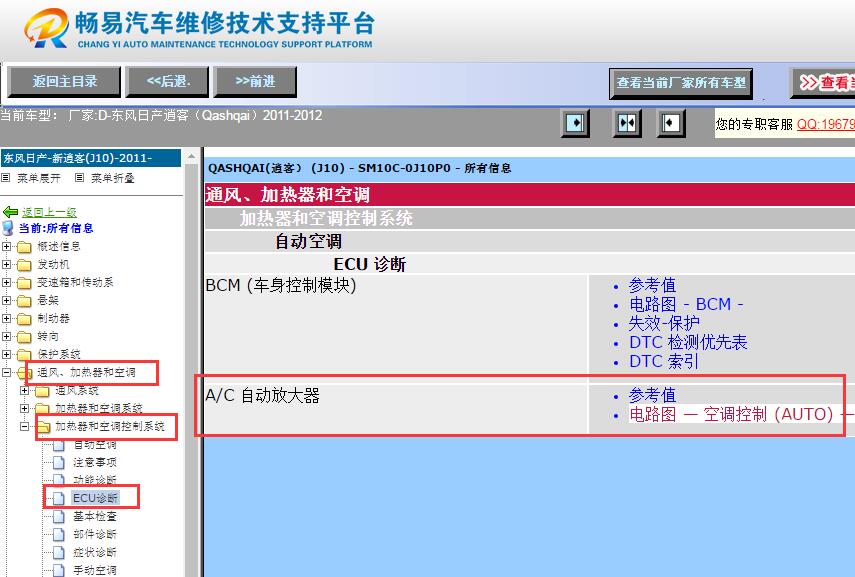Expand the 转向 tree node
This screenshot has width=855, height=577.
pyautogui.click(x=6, y=336)
